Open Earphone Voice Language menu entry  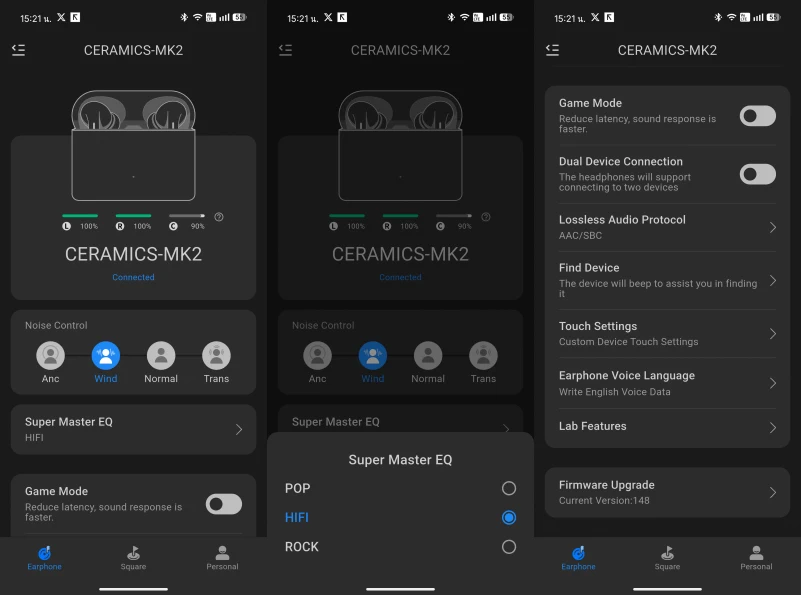(x=666, y=383)
